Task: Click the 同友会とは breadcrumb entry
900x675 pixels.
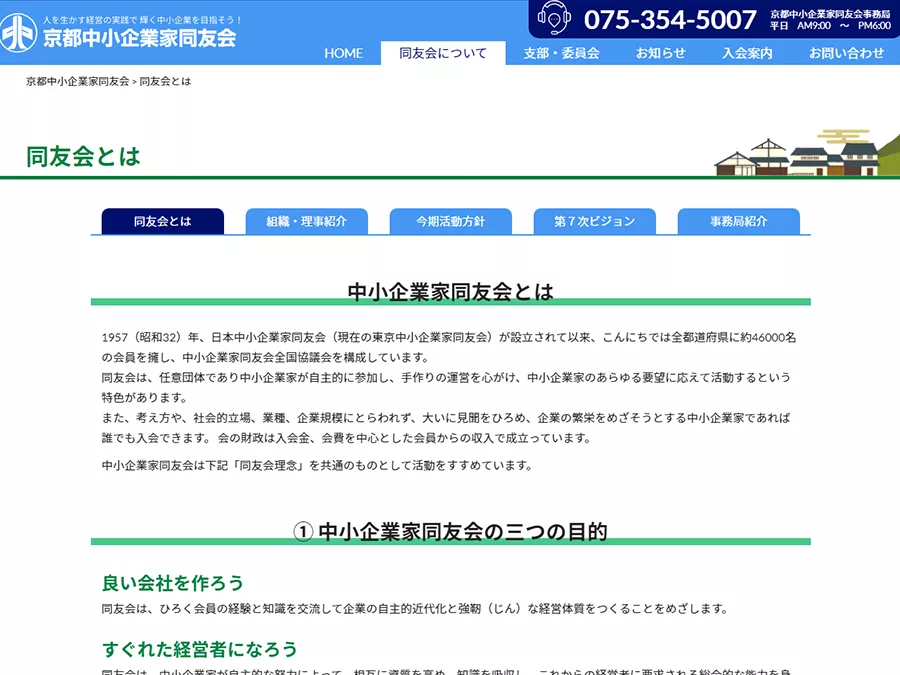Action: pyautogui.click(x=165, y=82)
